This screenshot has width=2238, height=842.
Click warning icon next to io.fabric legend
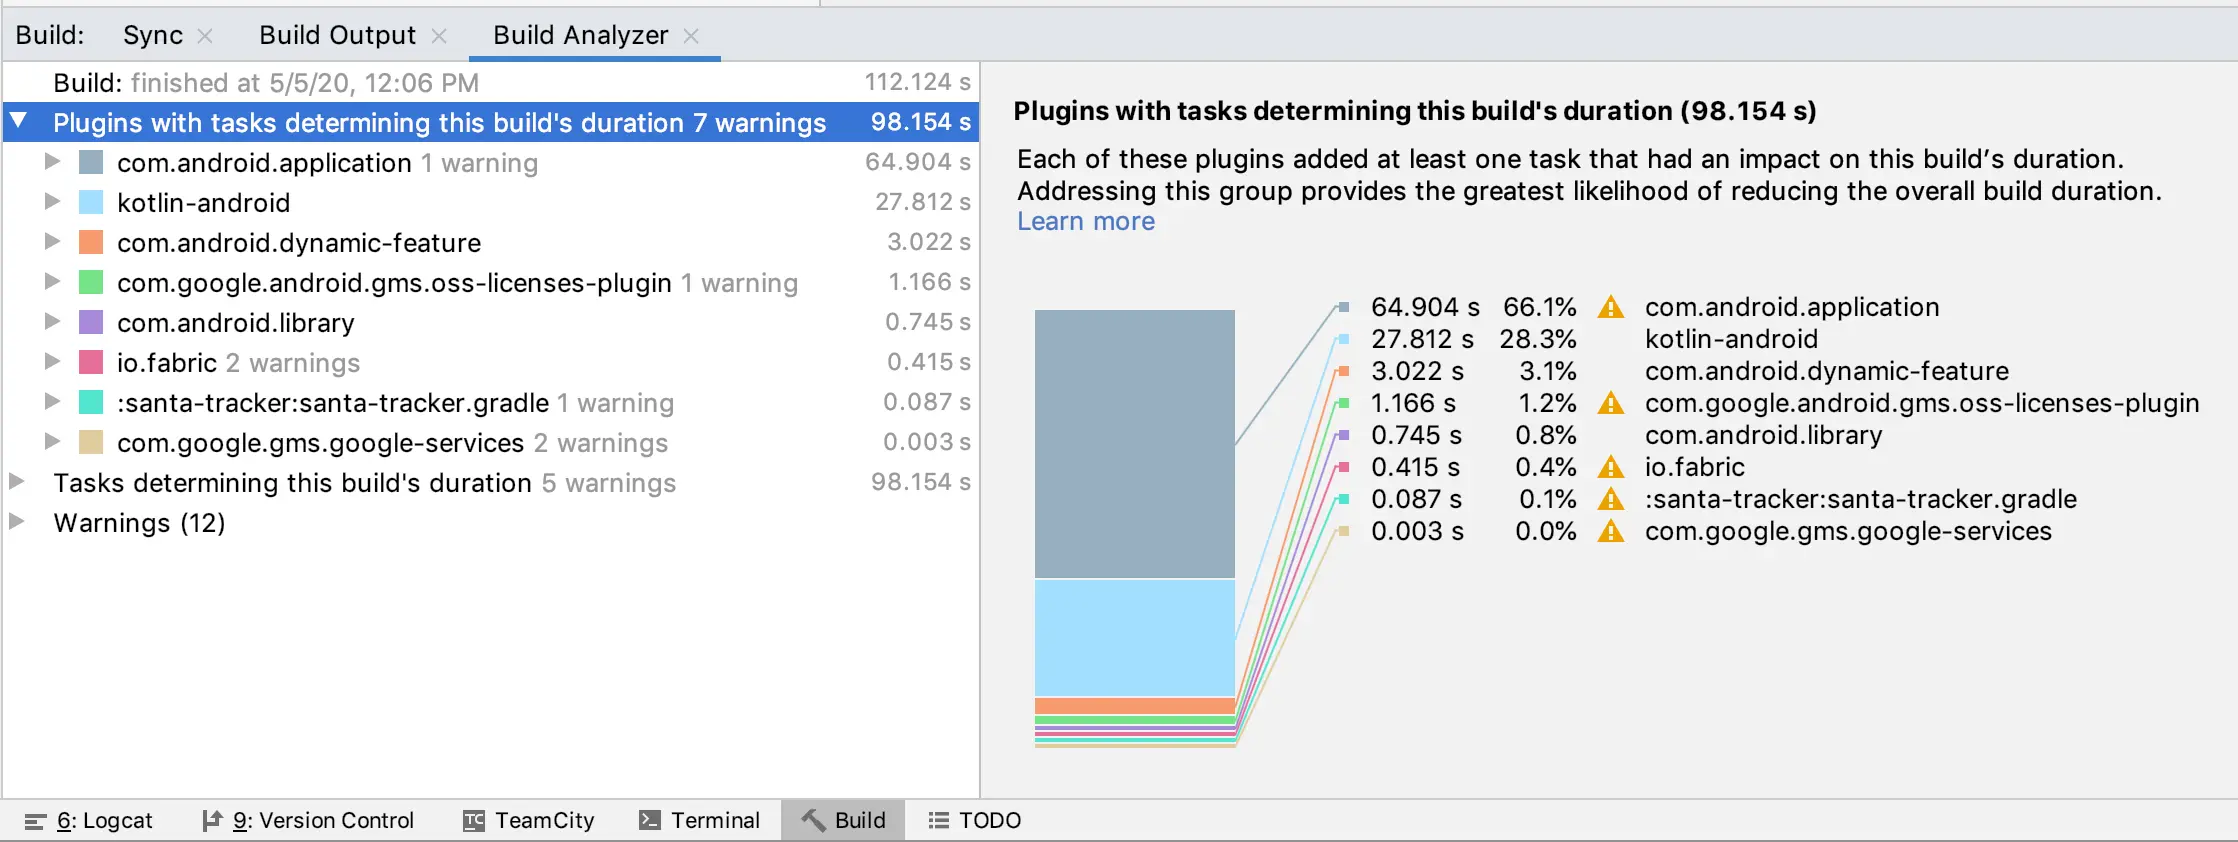point(1610,467)
